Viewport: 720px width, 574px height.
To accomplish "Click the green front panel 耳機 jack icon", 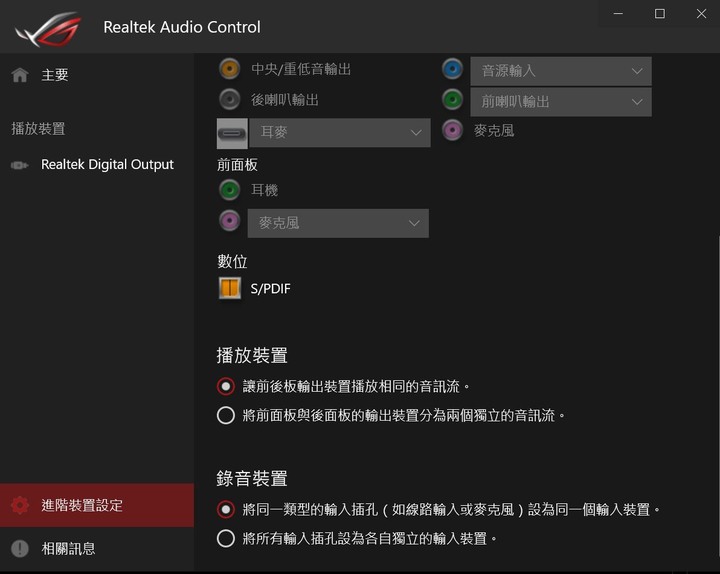I will (230, 190).
